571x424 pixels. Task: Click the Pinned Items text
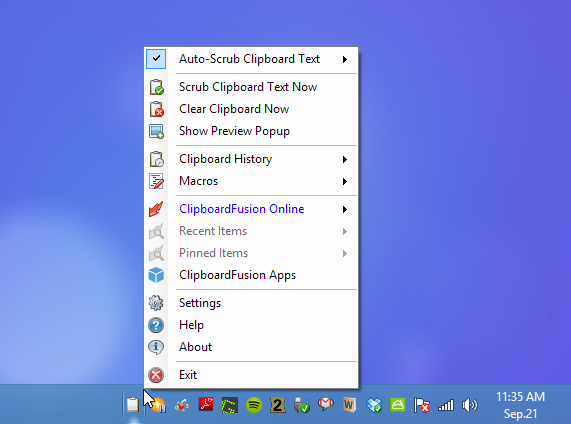click(x=213, y=253)
